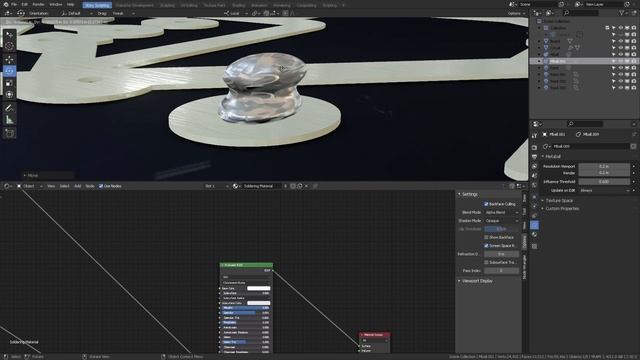Open the Object properties tab
This screenshot has height=360, width=640.
(x=534, y=197)
